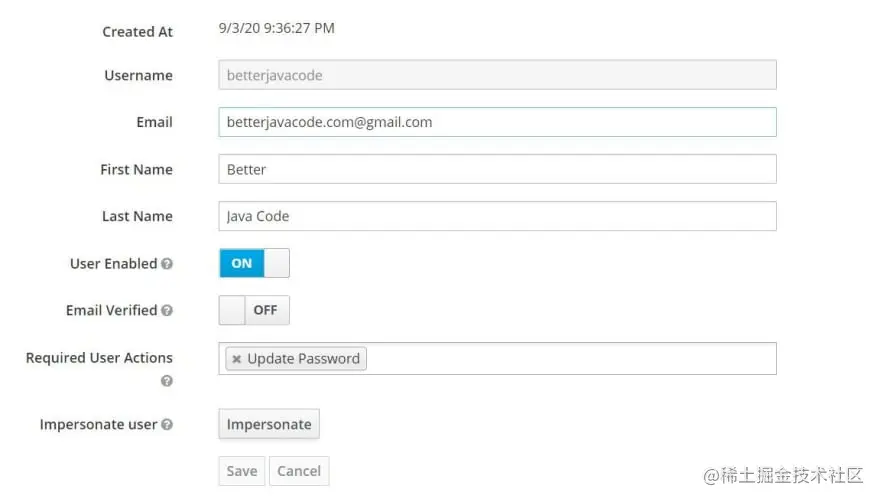Screen dimensions: 880x502
Task: Click help icon beside Email Verified
Action: tap(167, 310)
